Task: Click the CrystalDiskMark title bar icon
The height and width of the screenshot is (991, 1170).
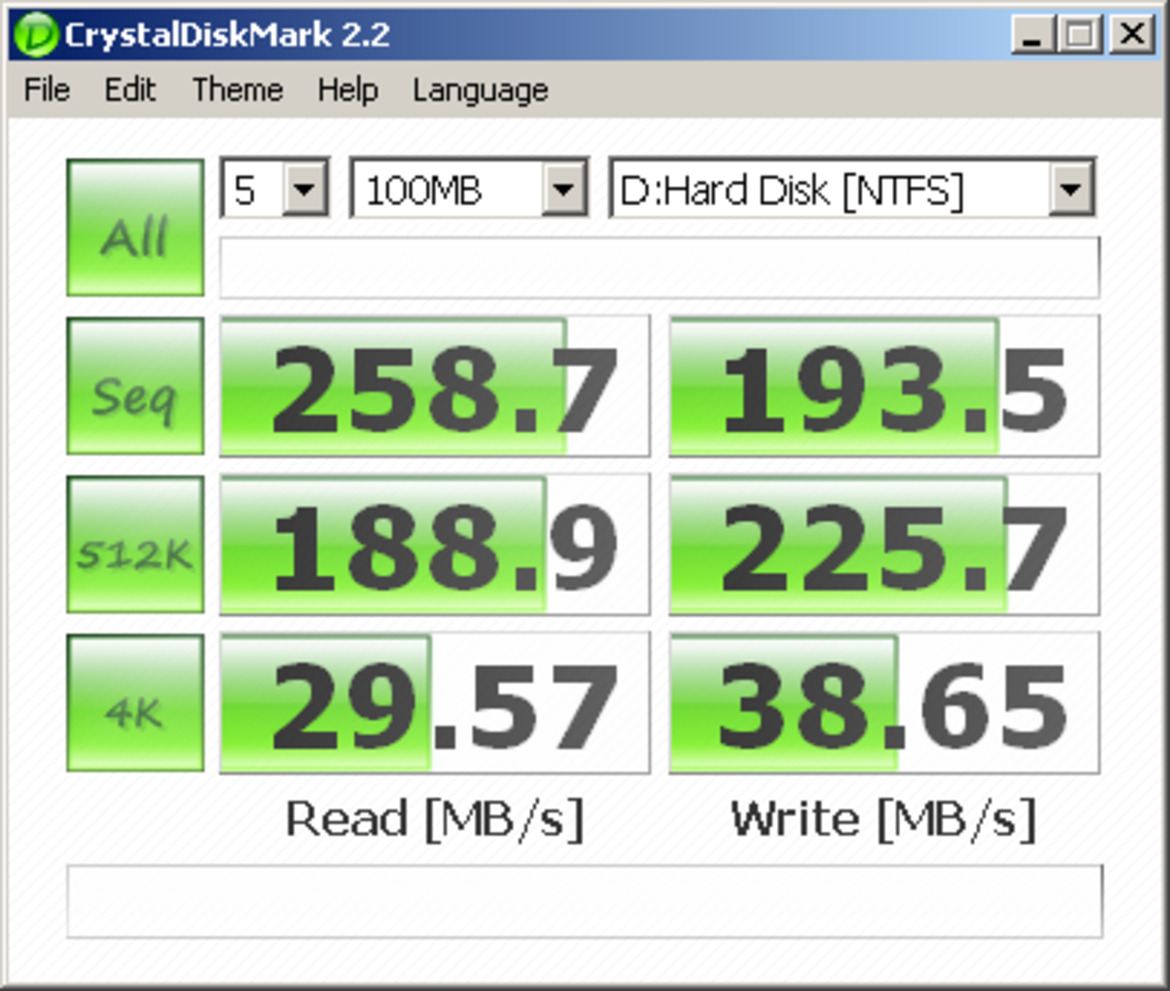Action: click(35, 34)
